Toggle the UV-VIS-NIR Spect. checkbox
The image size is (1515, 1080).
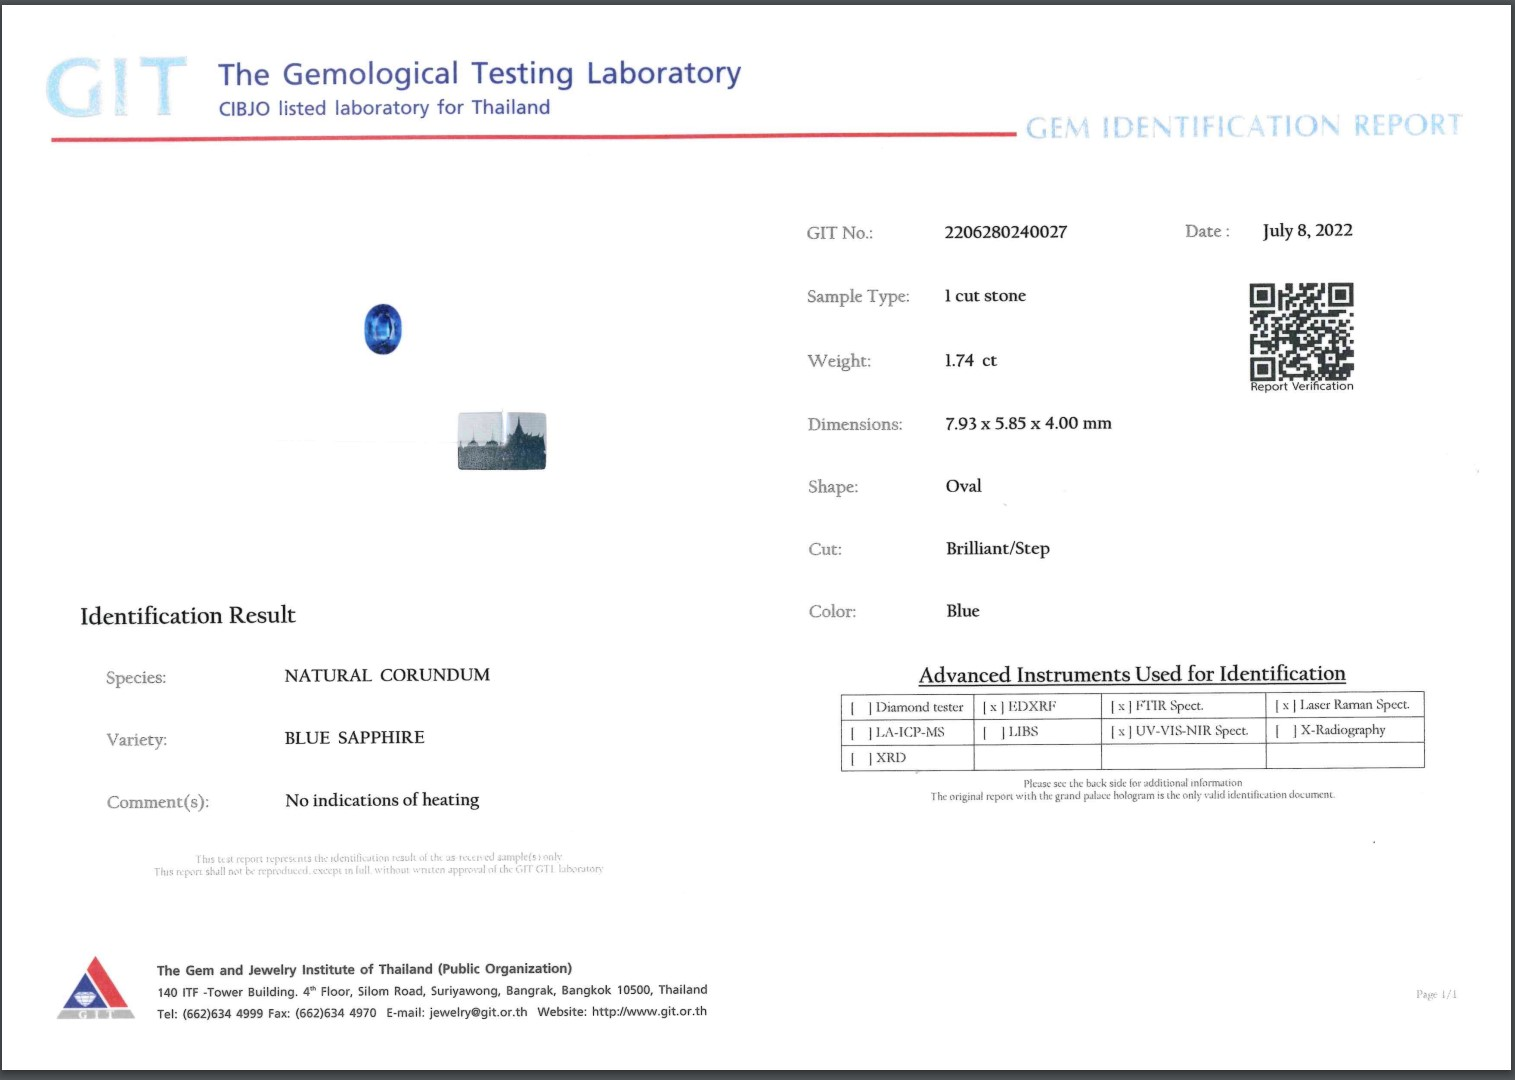(x=1120, y=731)
